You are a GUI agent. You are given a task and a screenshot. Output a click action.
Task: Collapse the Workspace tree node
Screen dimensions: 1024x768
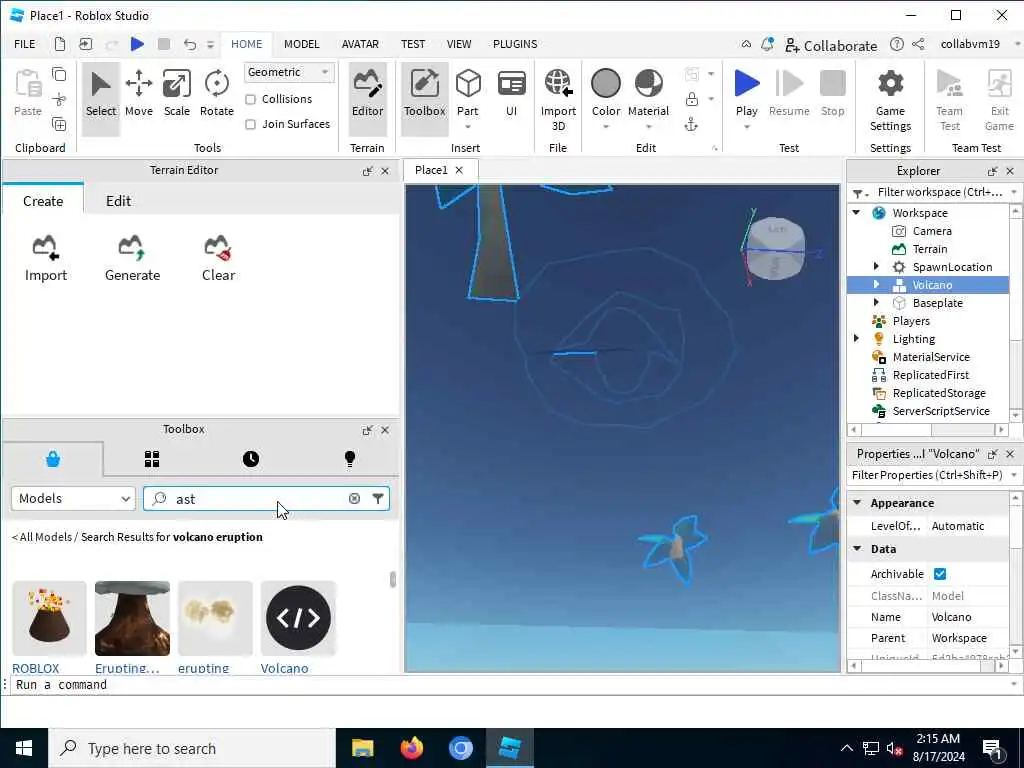coord(856,212)
